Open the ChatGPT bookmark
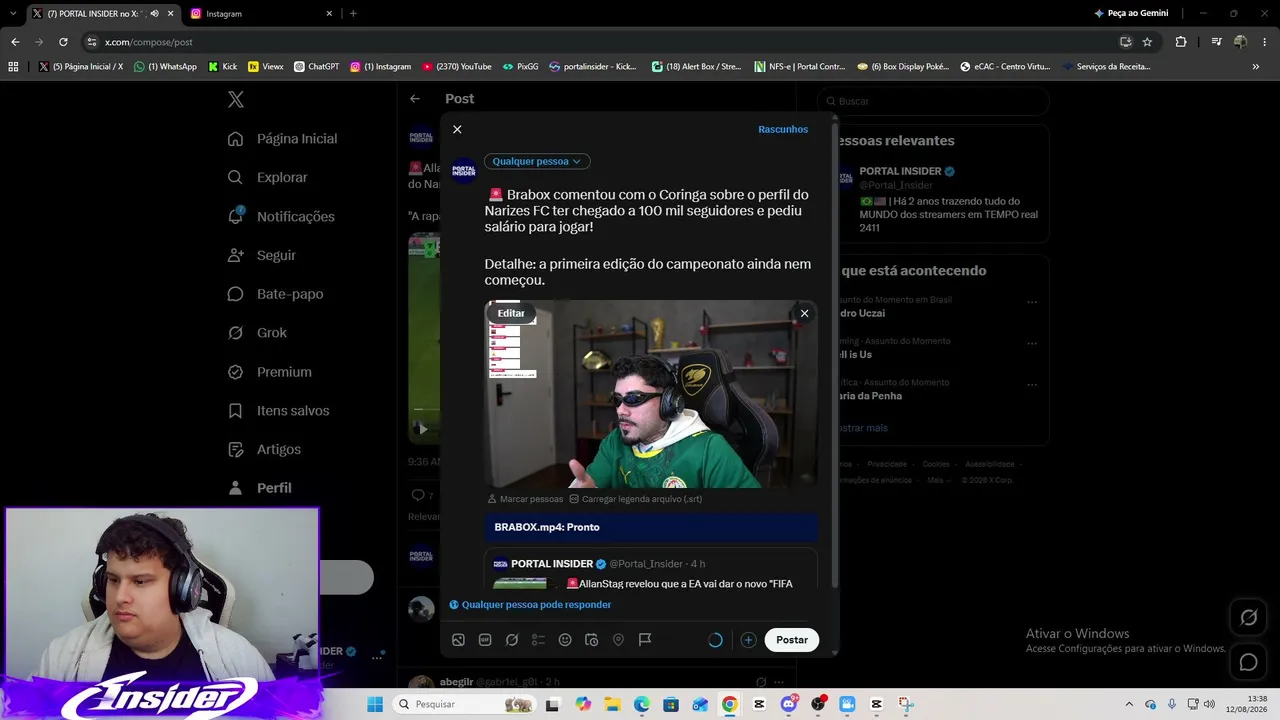1280x720 pixels. coord(317,67)
